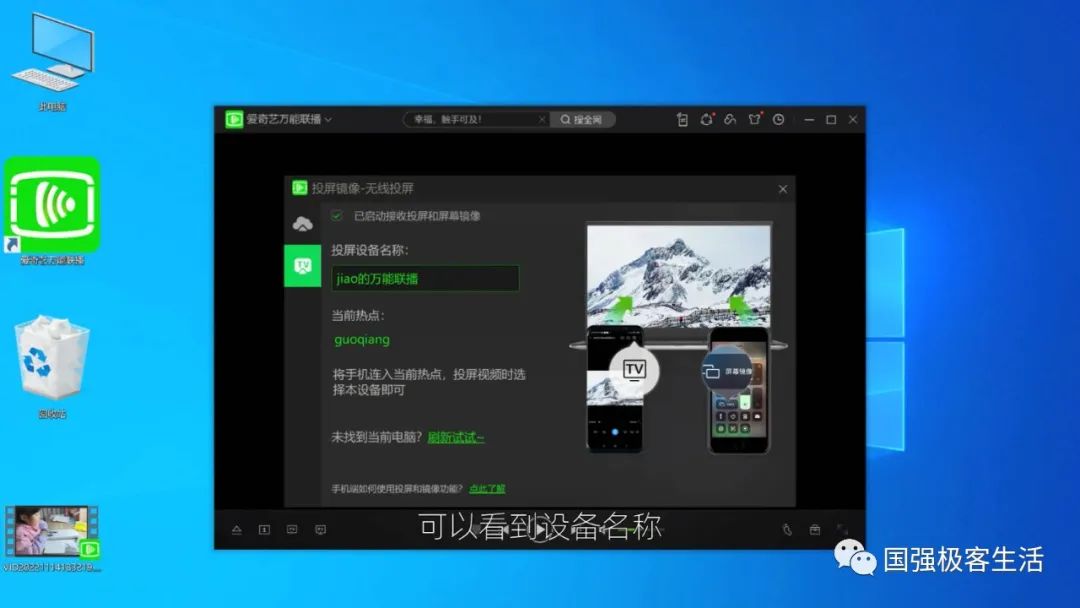Click the round TV cast icon on phone
The width and height of the screenshot is (1080, 608).
(x=634, y=370)
